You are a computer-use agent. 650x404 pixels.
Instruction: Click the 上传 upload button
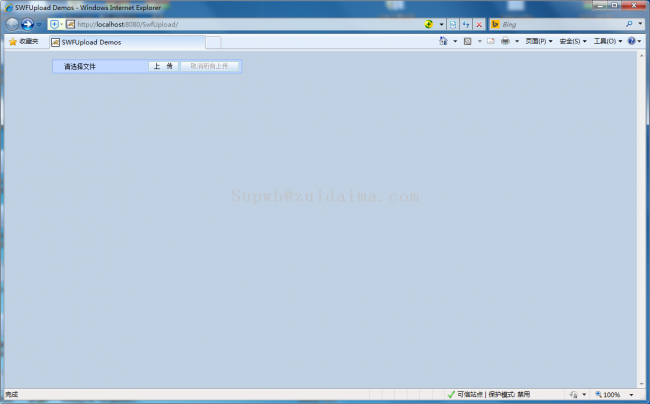tap(163, 66)
